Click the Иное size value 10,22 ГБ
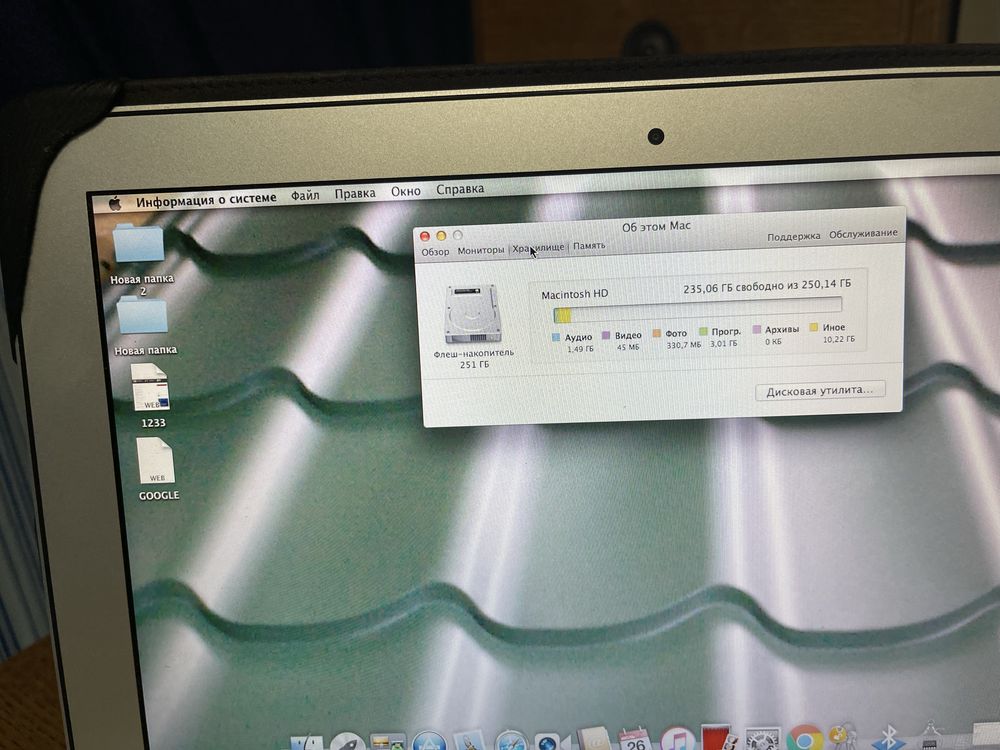 tap(839, 339)
